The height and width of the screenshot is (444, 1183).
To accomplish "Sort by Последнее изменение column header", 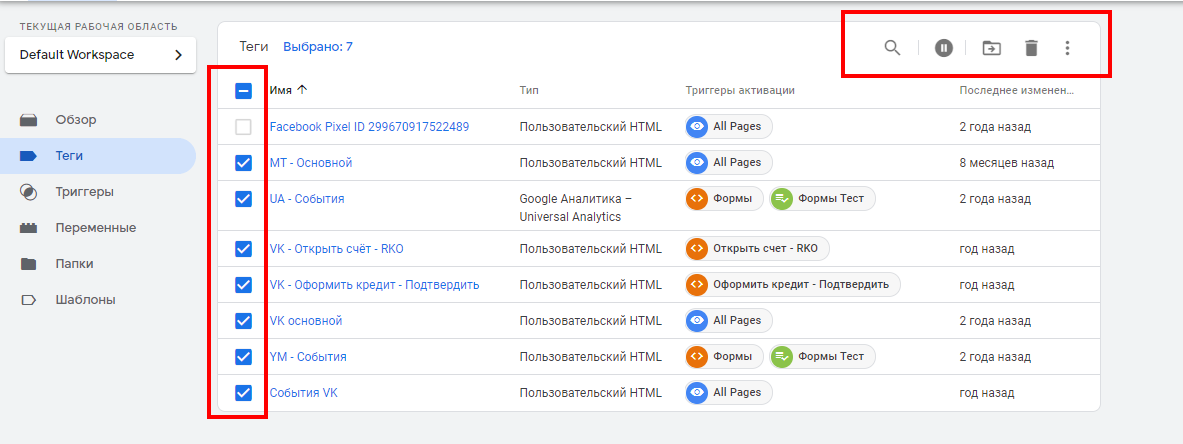I will click(1016, 90).
